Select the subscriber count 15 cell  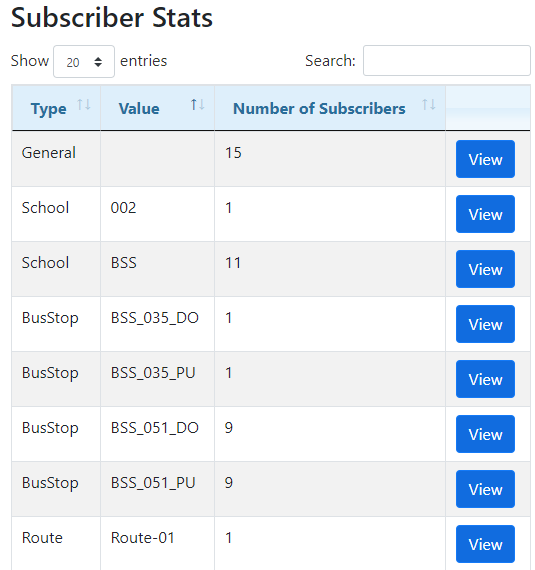point(330,159)
